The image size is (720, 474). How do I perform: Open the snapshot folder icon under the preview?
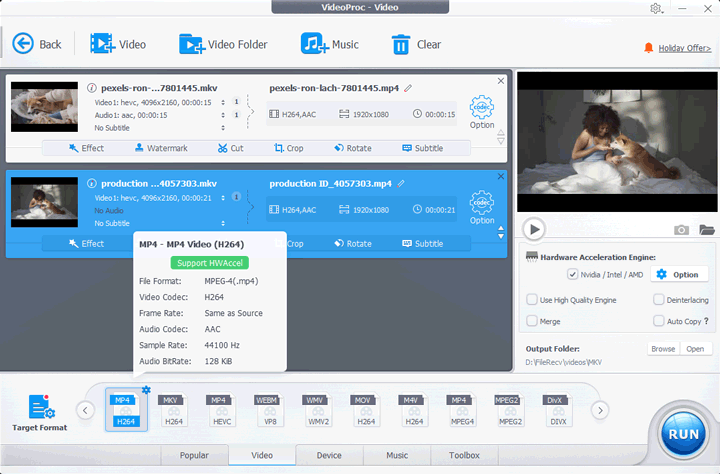[707, 230]
